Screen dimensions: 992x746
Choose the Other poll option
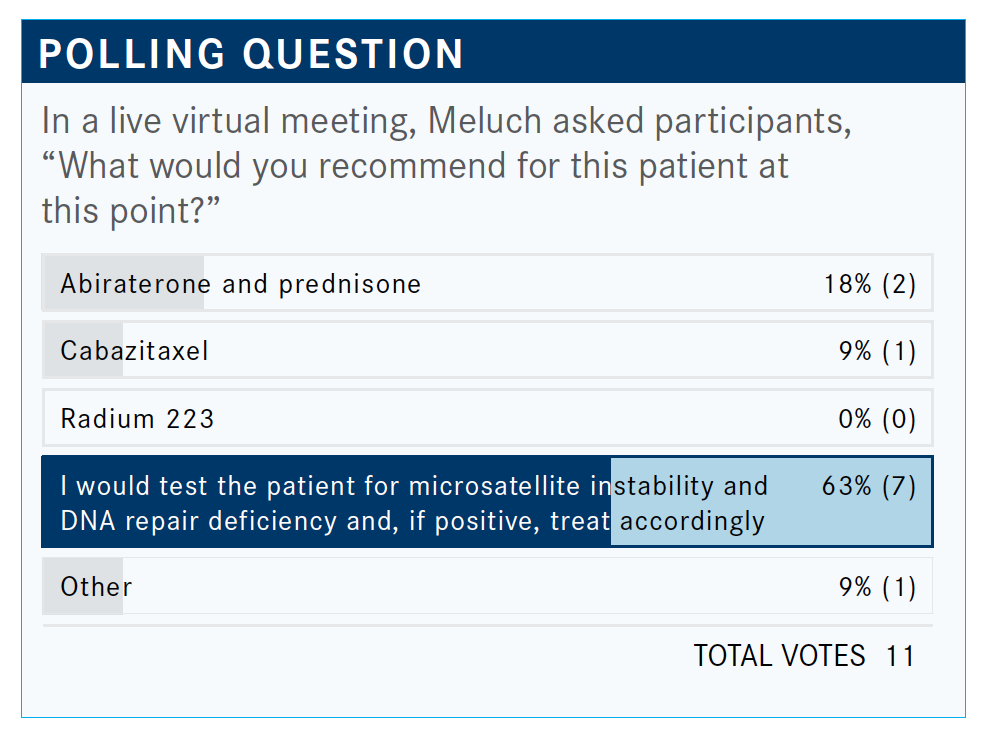coord(96,586)
